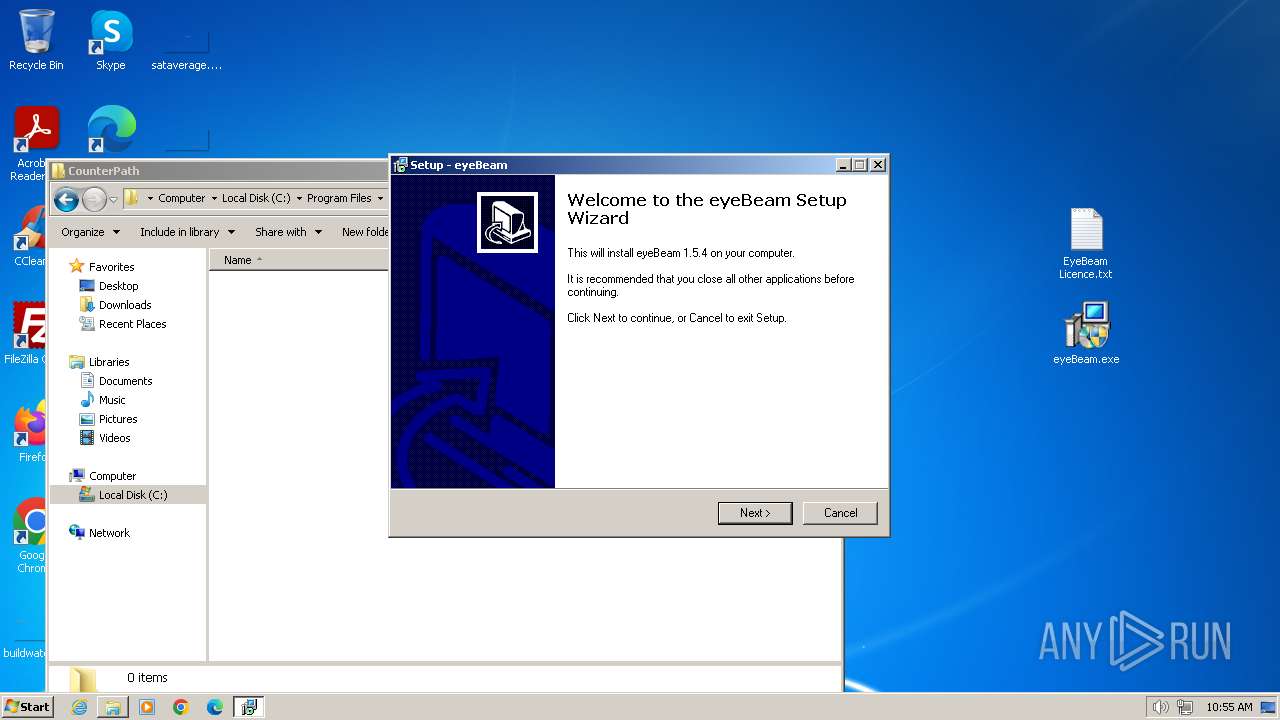Click the volume speaker tray icon
This screenshot has width=1280, height=720.
[1160, 707]
